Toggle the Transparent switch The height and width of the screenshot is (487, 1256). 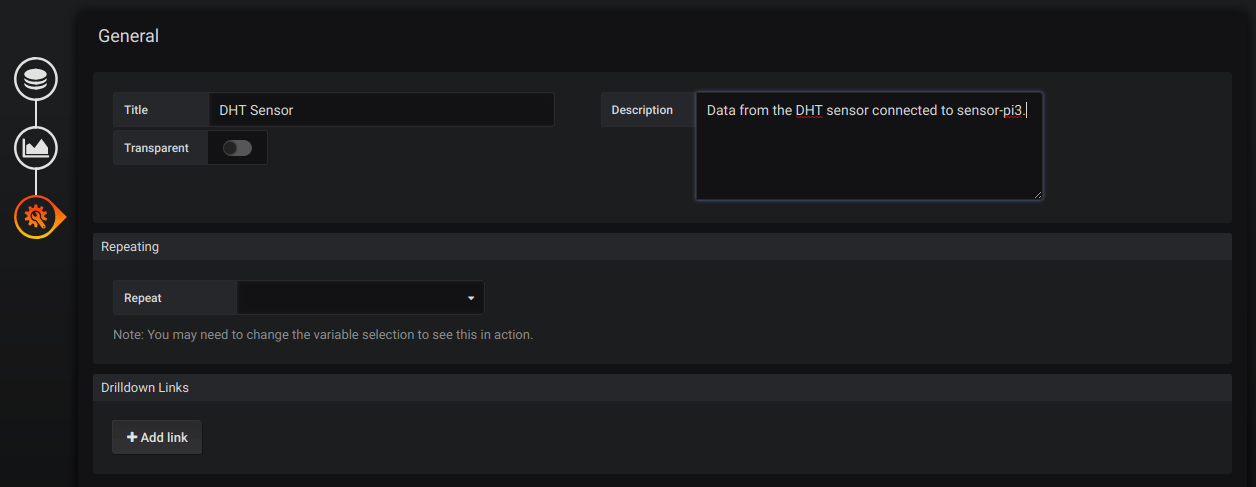237,148
